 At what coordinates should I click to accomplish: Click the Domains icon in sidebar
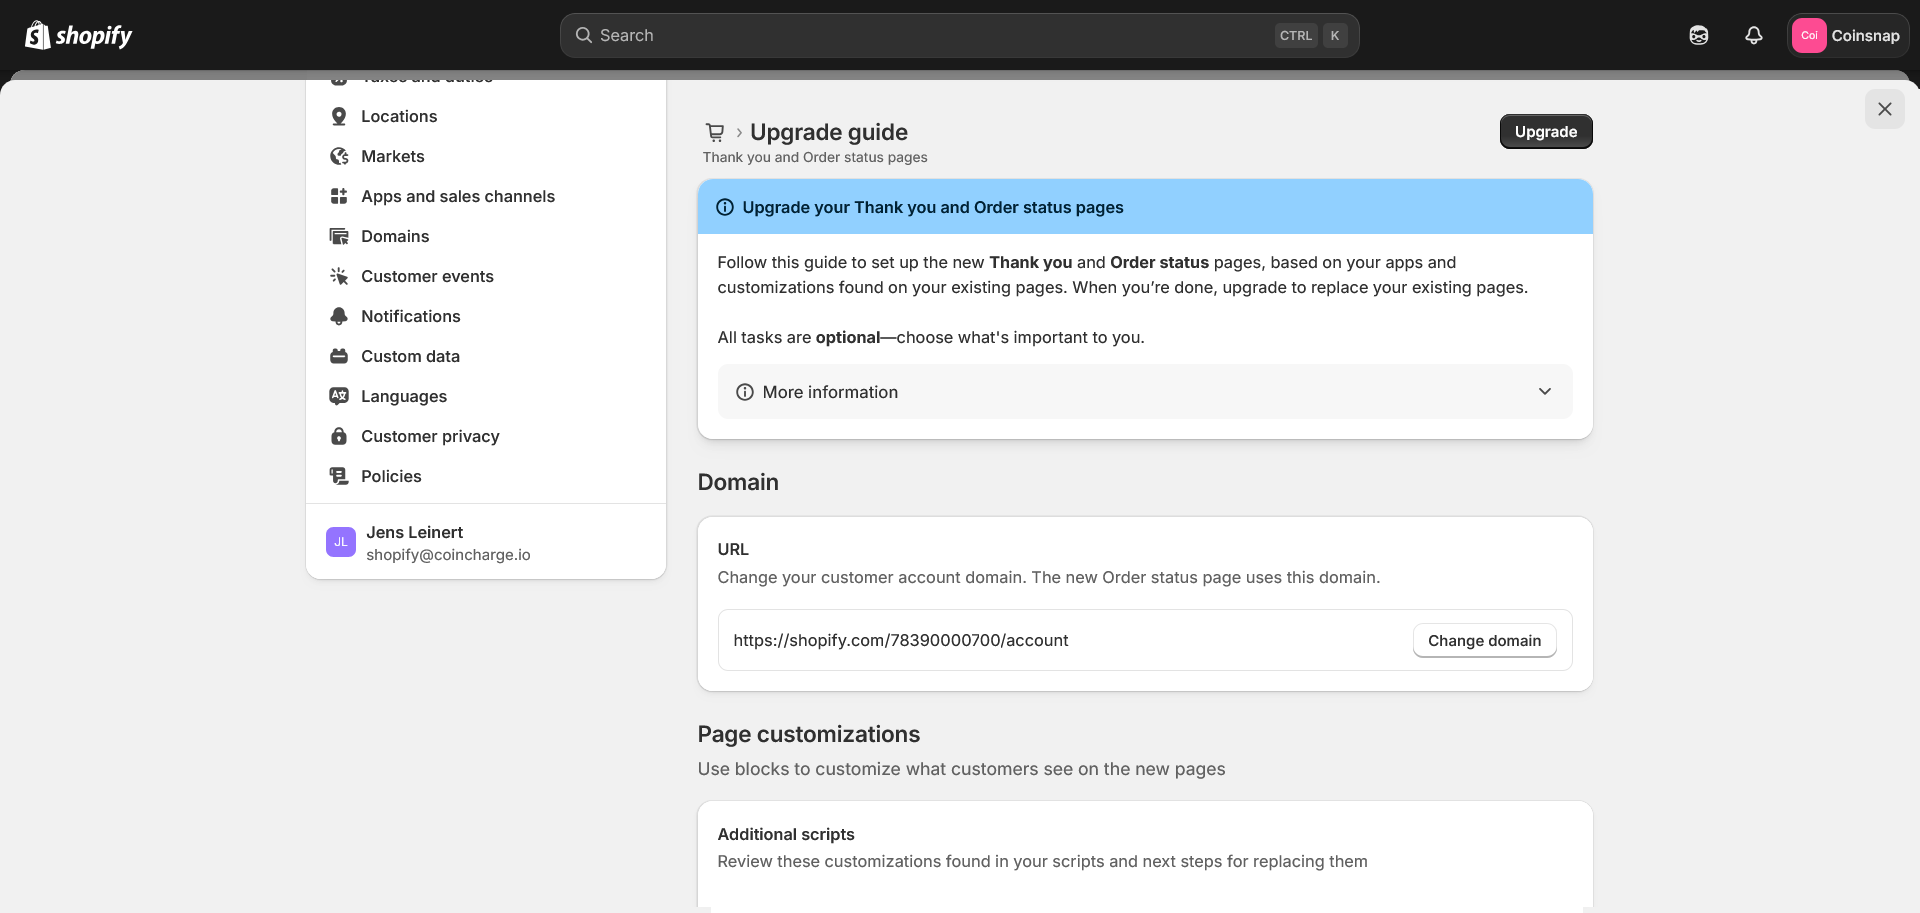tap(339, 236)
